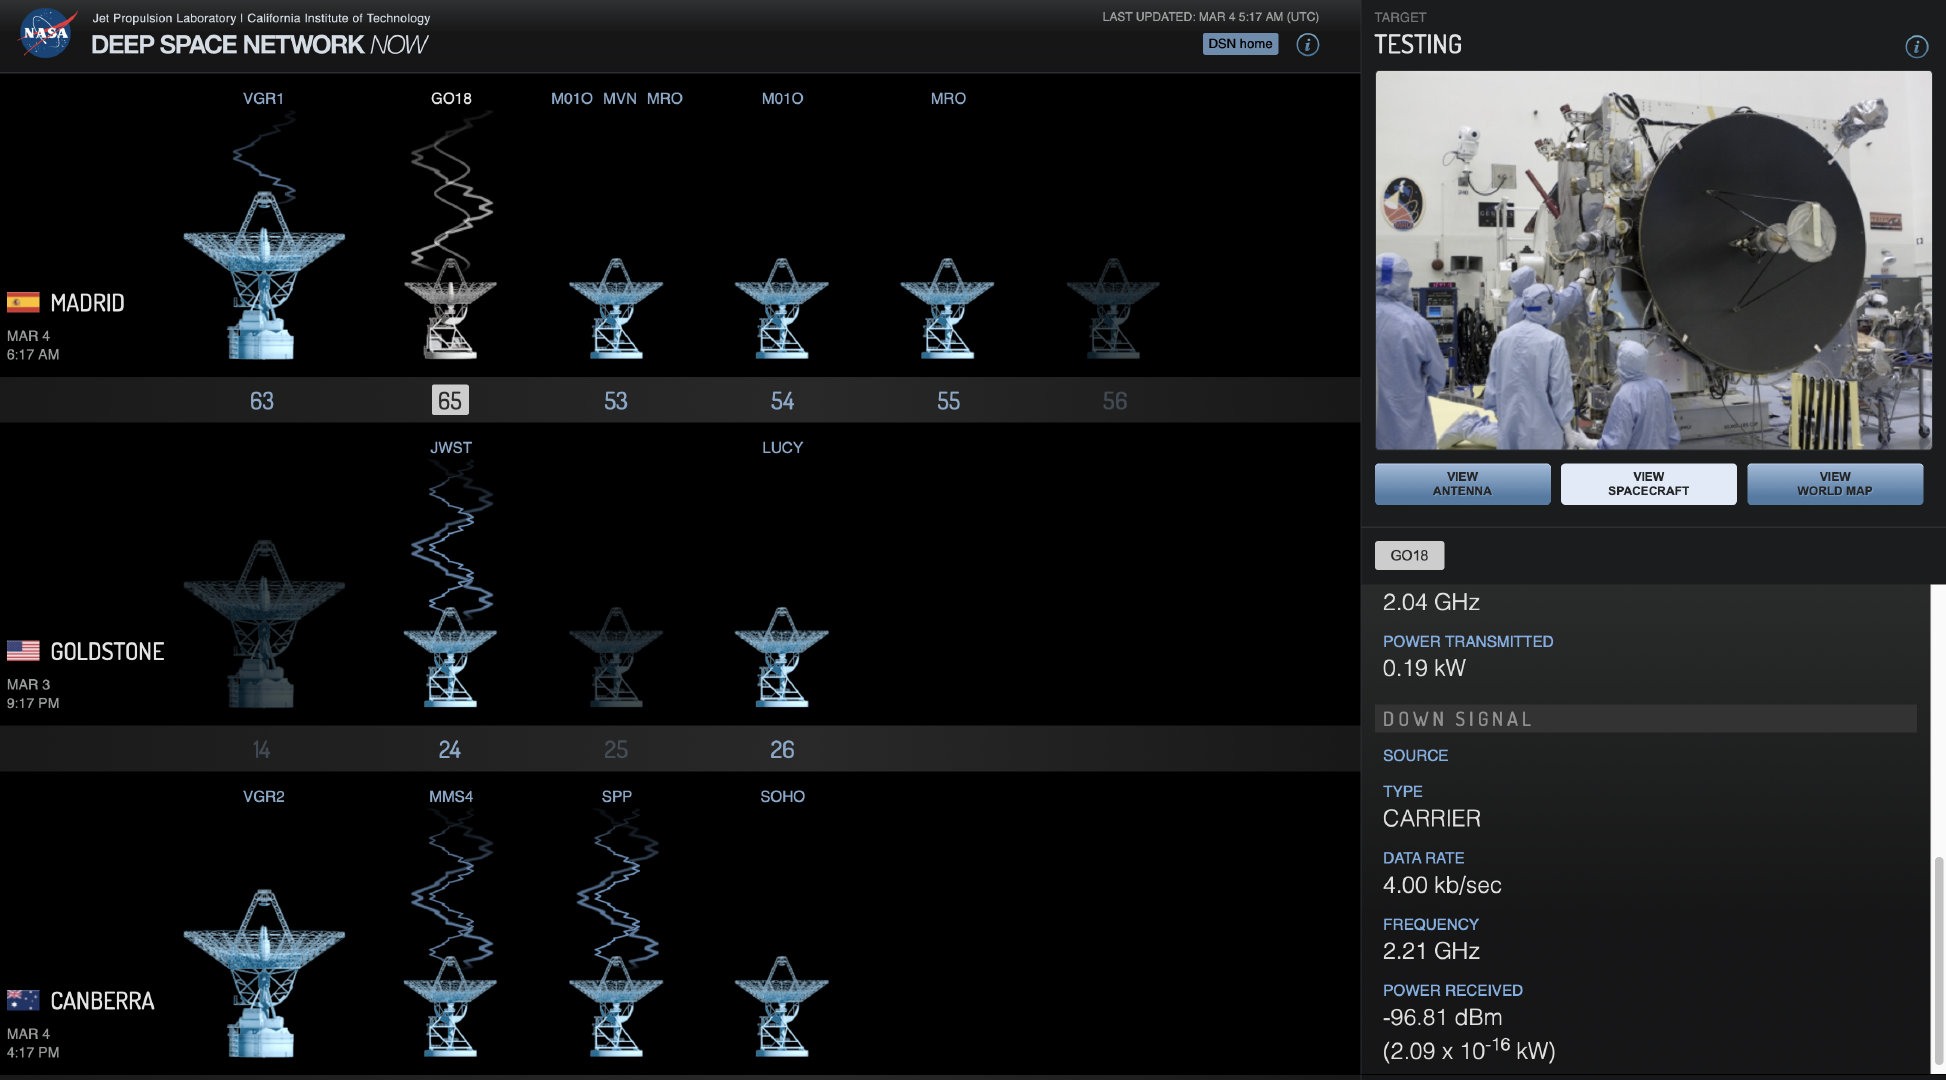1946x1080 pixels.
Task: Click antenna number 26 label
Action: tap(782, 750)
